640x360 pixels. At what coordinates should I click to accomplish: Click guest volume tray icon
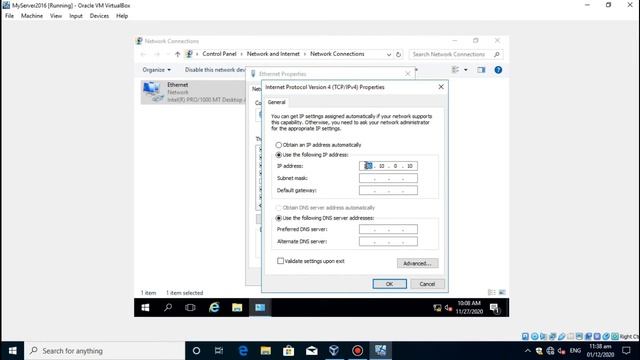448,308
